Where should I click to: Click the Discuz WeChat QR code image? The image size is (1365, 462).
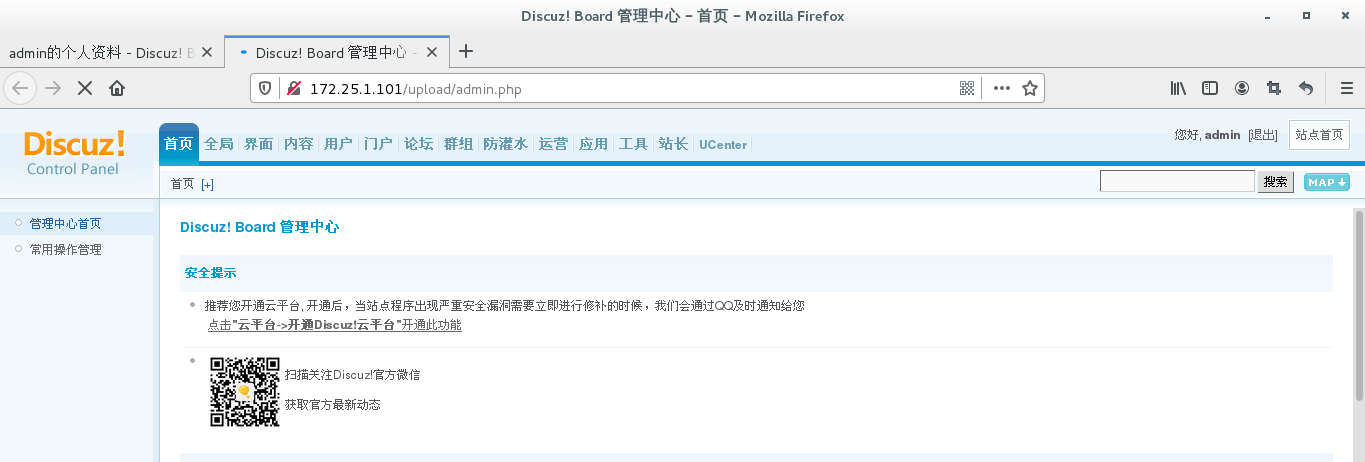(x=244, y=392)
